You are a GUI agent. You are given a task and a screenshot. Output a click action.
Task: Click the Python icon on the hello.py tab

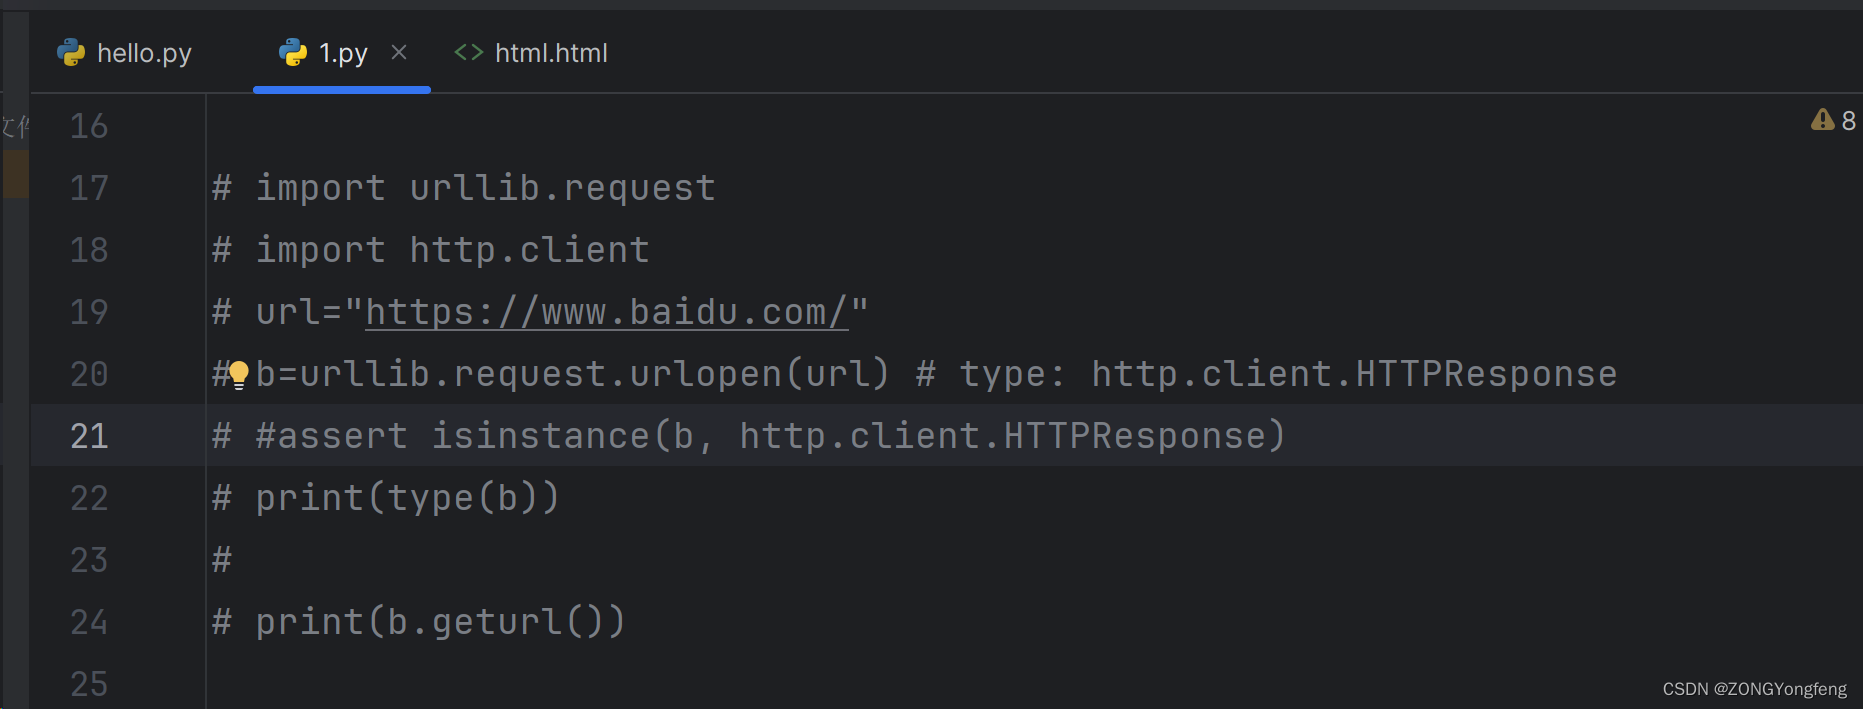[x=70, y=53]
